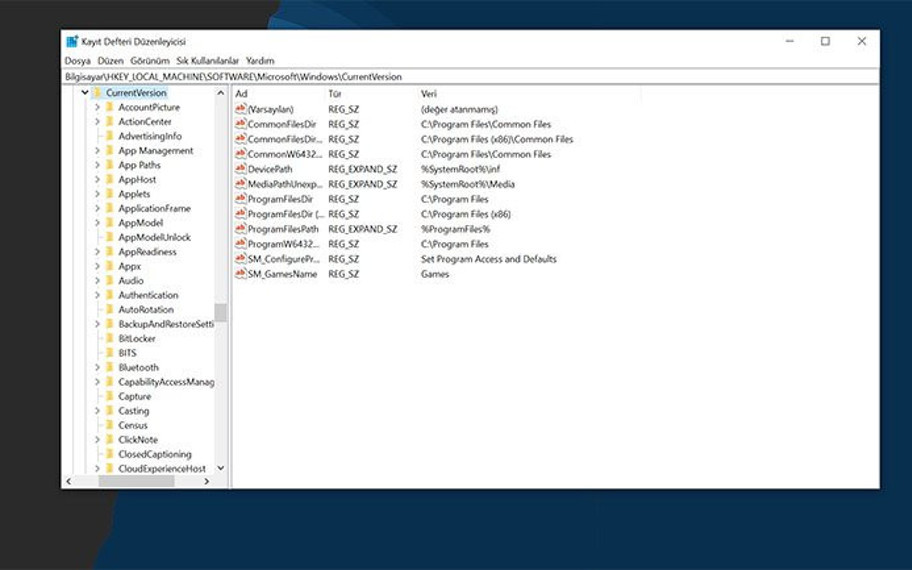
Task: Click the tree's vertical scrollbar down arrow
Action: (x=221, y=468)
